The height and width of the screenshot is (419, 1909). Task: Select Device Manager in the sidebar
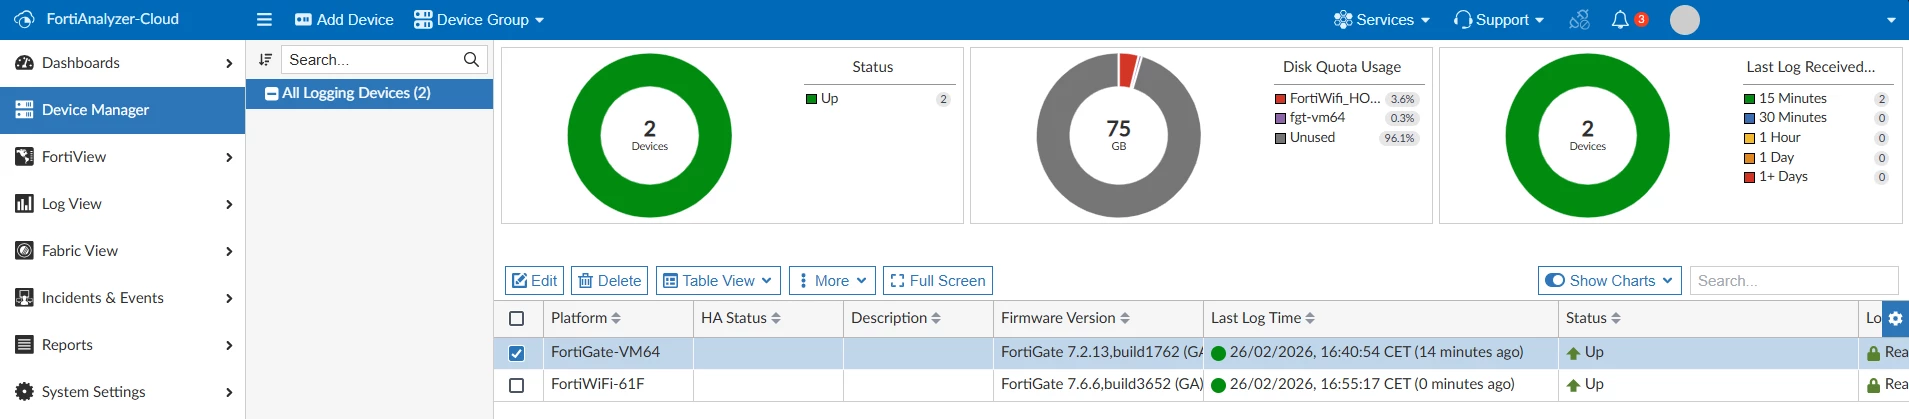click(122, 110)
